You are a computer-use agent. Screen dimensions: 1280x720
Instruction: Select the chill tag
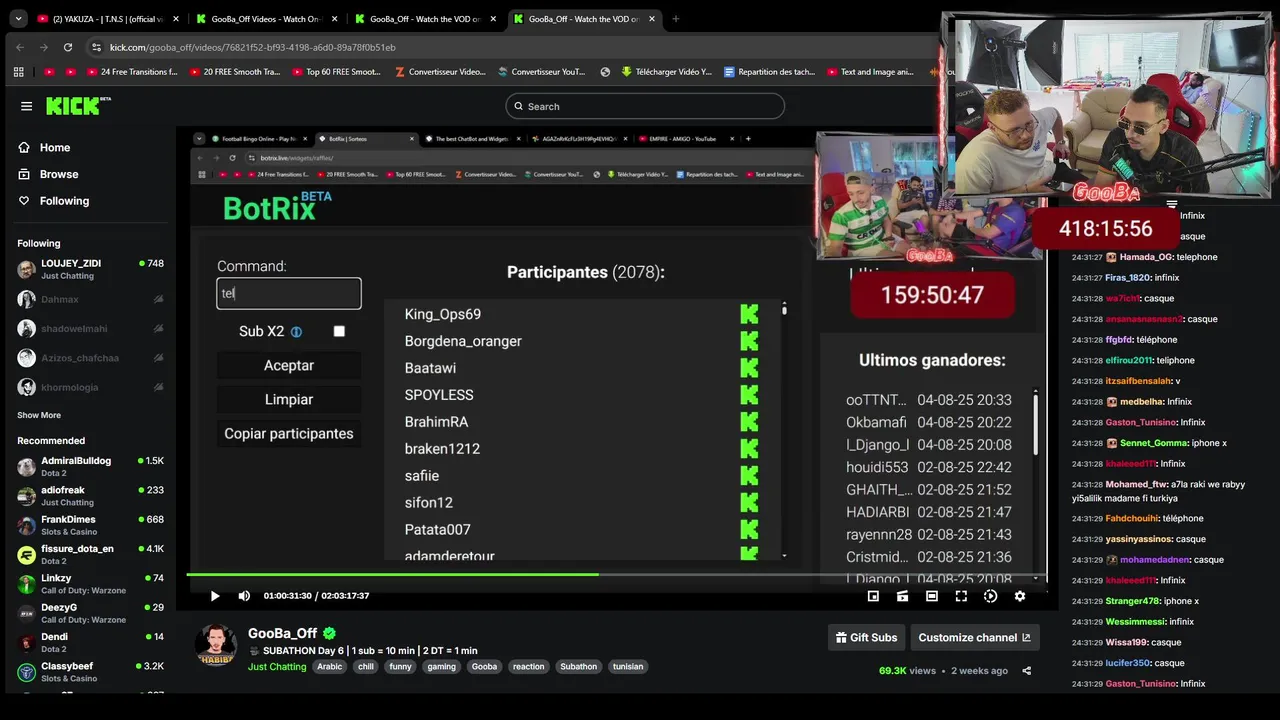pos(366,667)
